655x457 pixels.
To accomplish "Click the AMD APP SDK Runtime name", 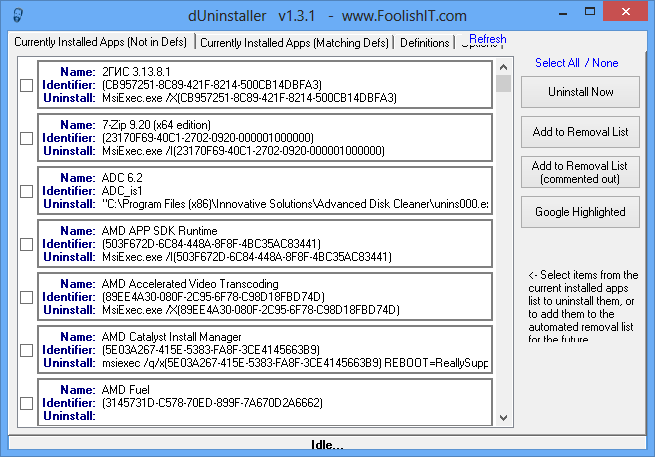I will pyautogui.click(x=160, y=231).
